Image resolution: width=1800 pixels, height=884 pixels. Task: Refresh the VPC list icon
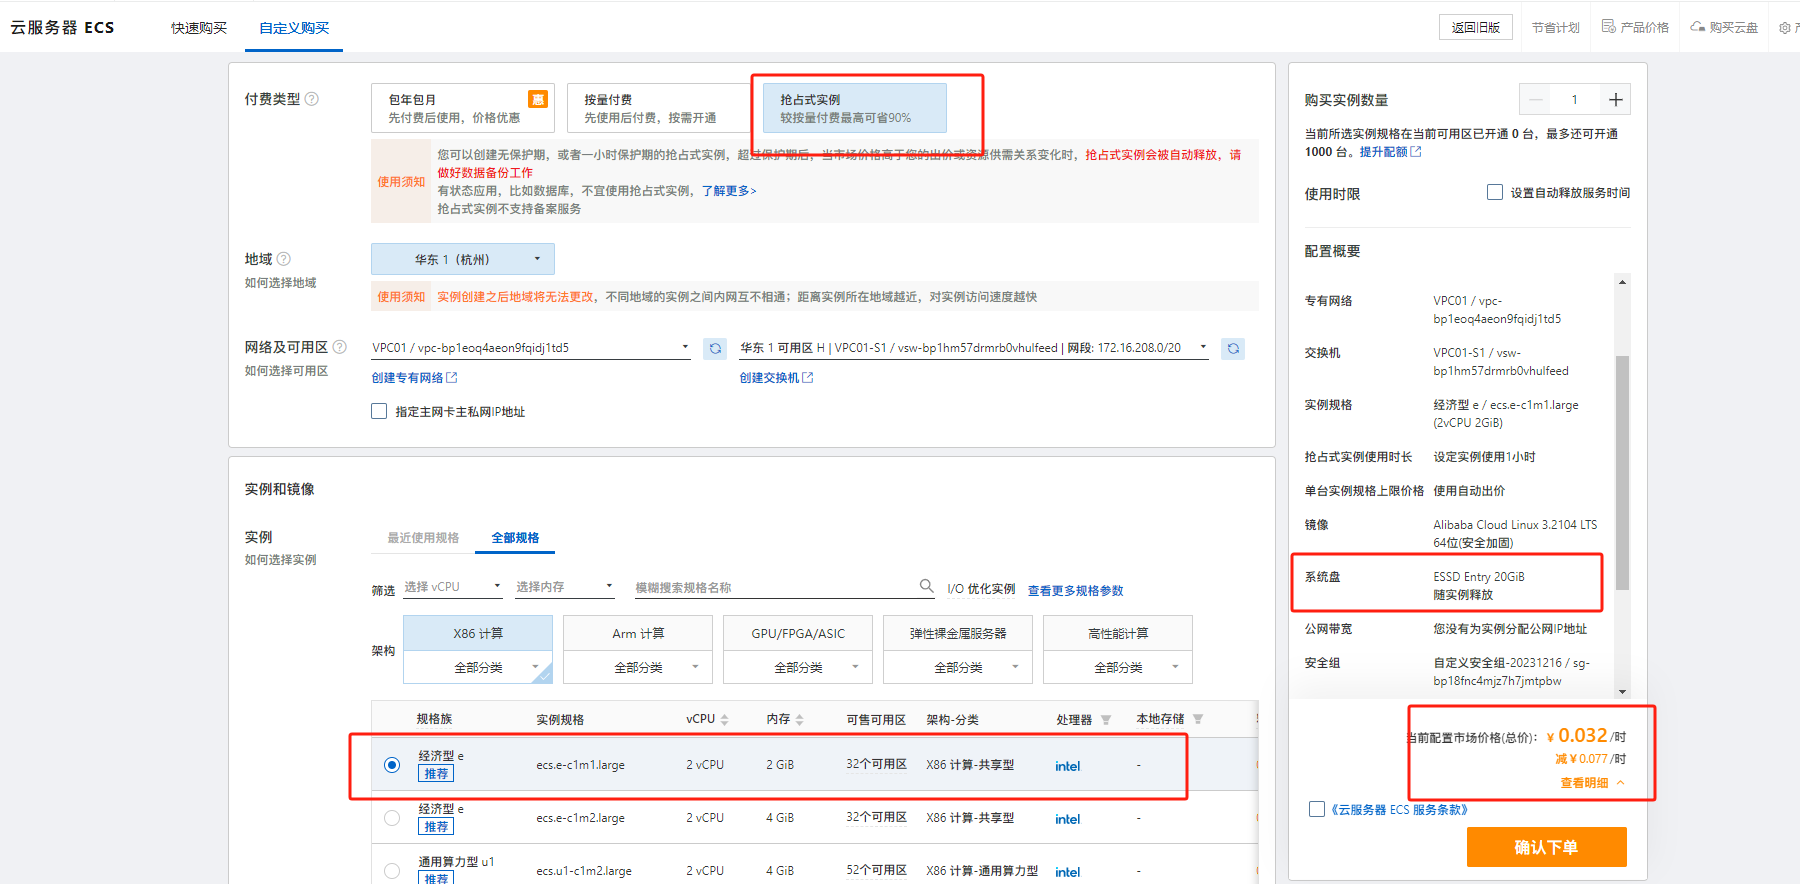click(715, 348)
